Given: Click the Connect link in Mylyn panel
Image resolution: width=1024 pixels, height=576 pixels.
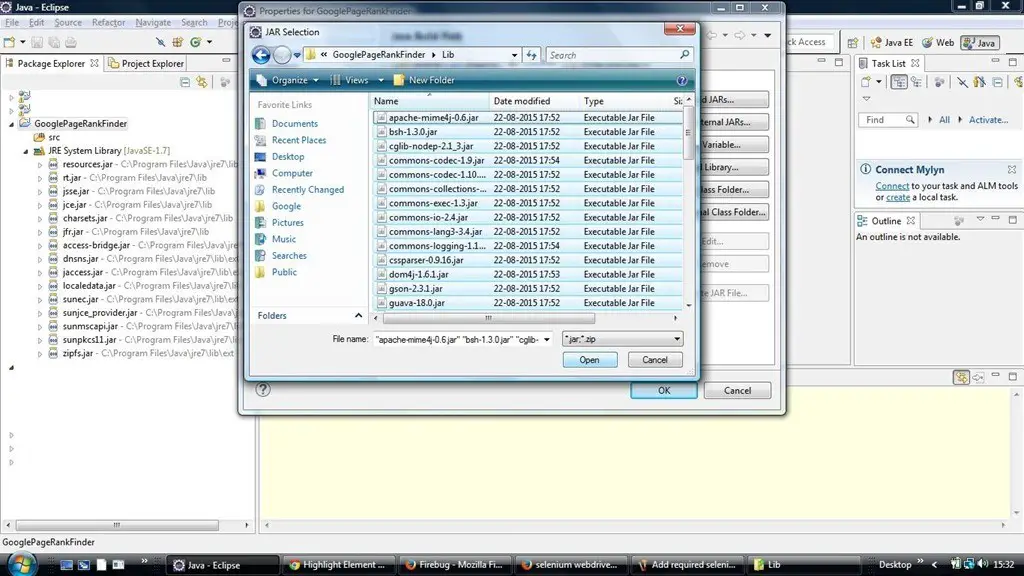Looking at the screenshot, I should tap(892, 186).
